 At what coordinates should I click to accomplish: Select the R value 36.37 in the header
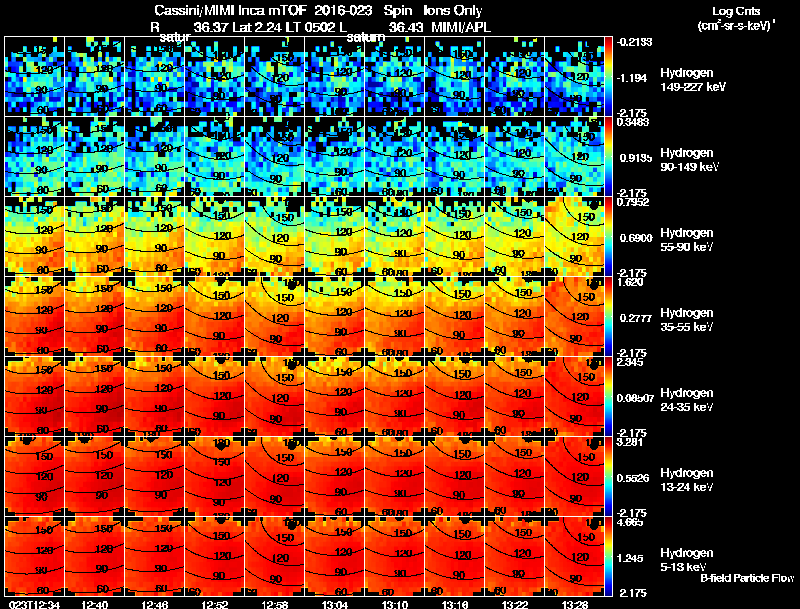tap(211, 28)
